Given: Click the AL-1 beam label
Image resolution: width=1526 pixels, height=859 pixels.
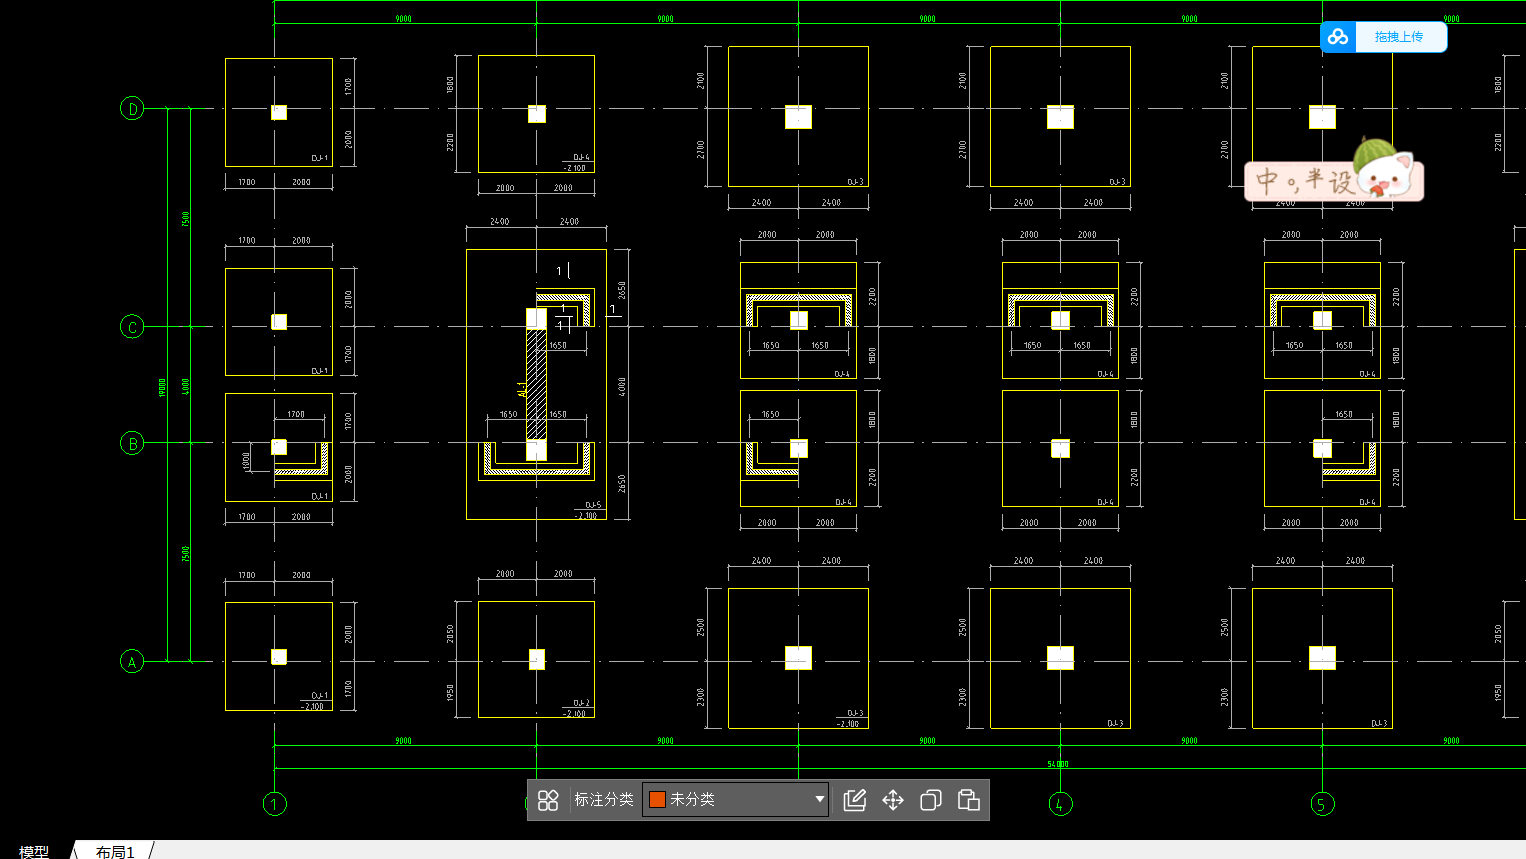Looking at the screenshot, I should point(522,389).
